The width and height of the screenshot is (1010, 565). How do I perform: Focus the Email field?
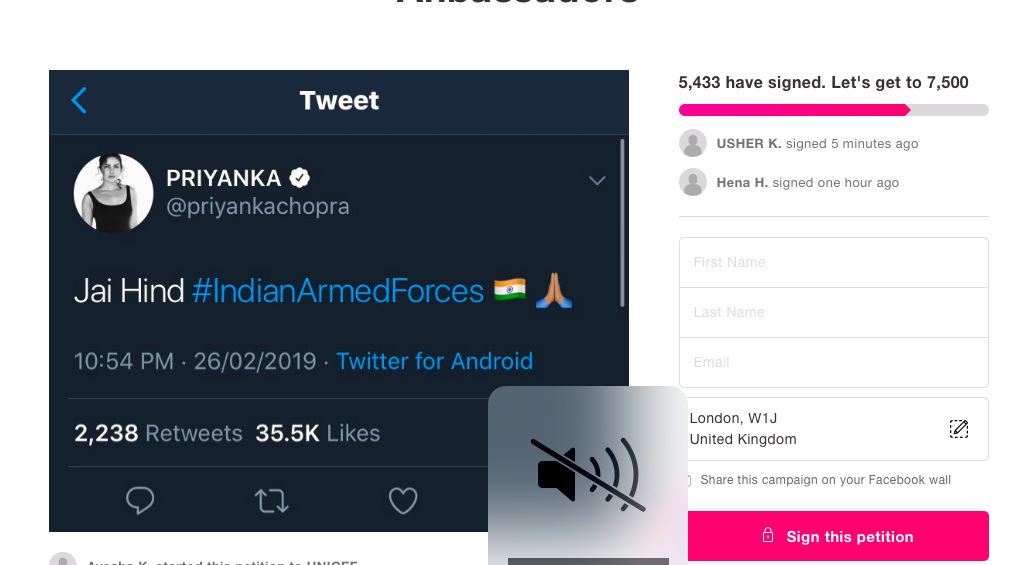[x=833, y=362]
